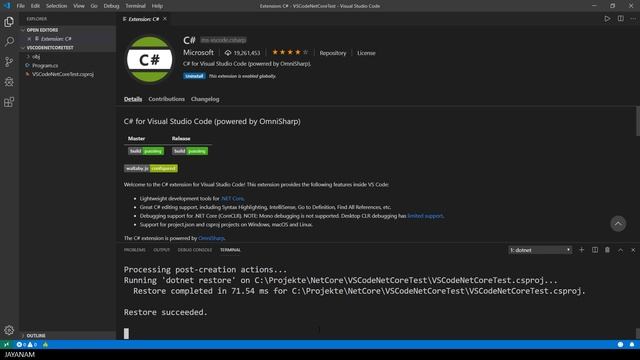This screenshot has height=360, width=640.
Task: Open the Source Control view
Action: [9, 62]
